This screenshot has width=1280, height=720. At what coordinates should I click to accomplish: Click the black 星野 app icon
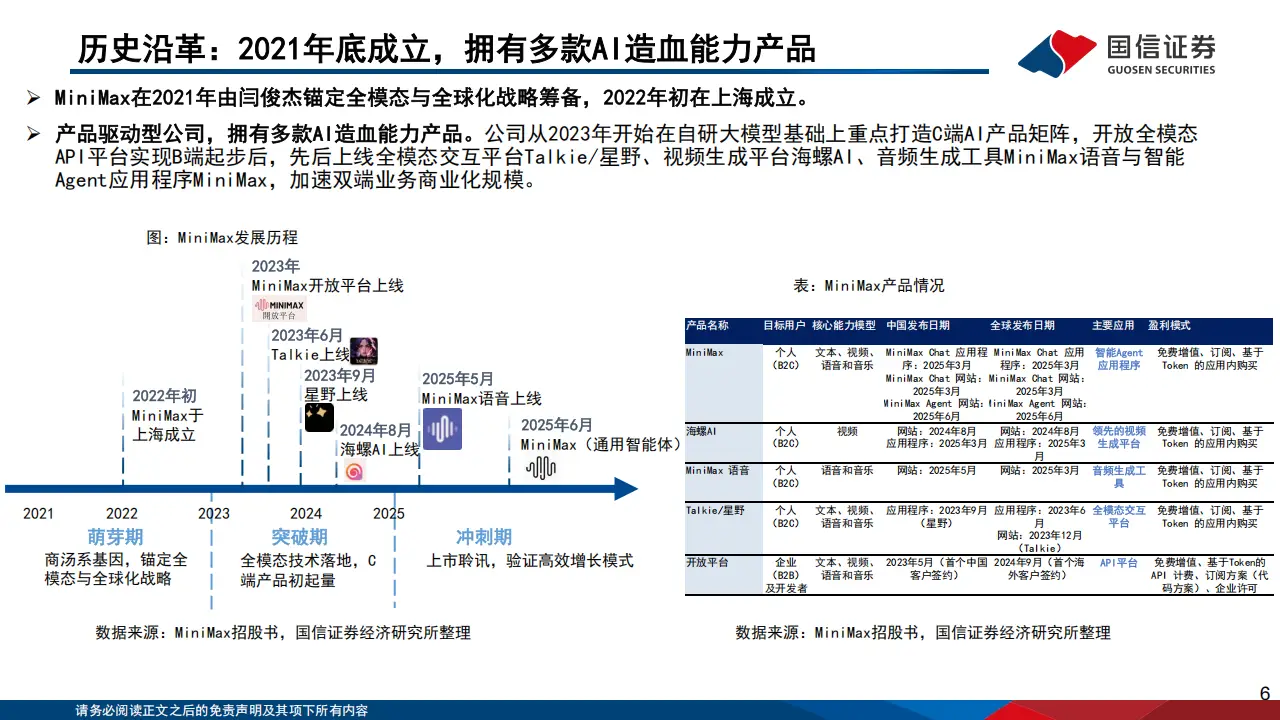pyautogui.click(x=319, y=417)
